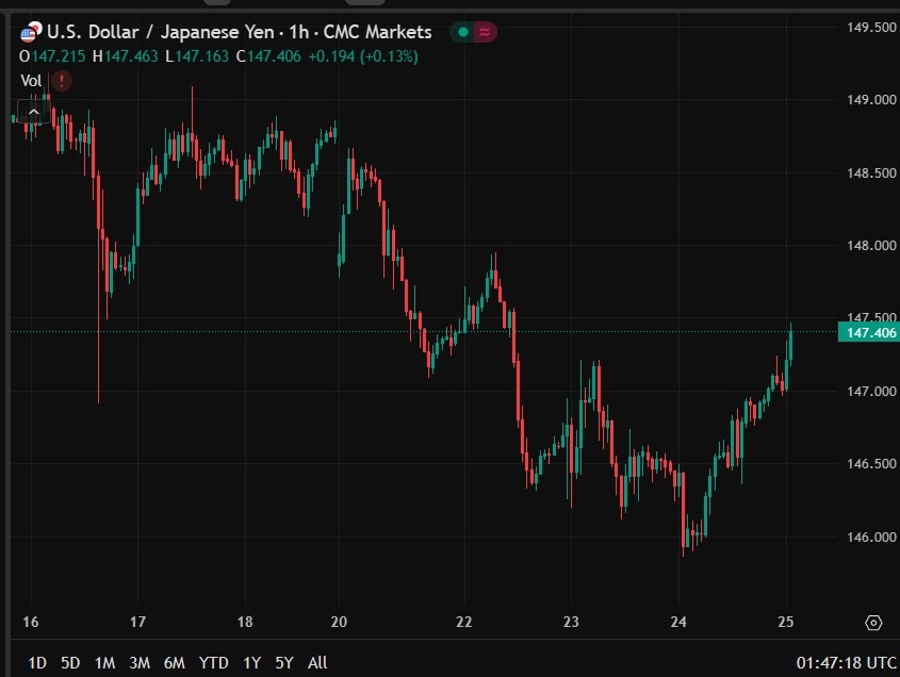
Task: Click the U.S. Dollar / Japanese Yen title
Action: (161, 32)
